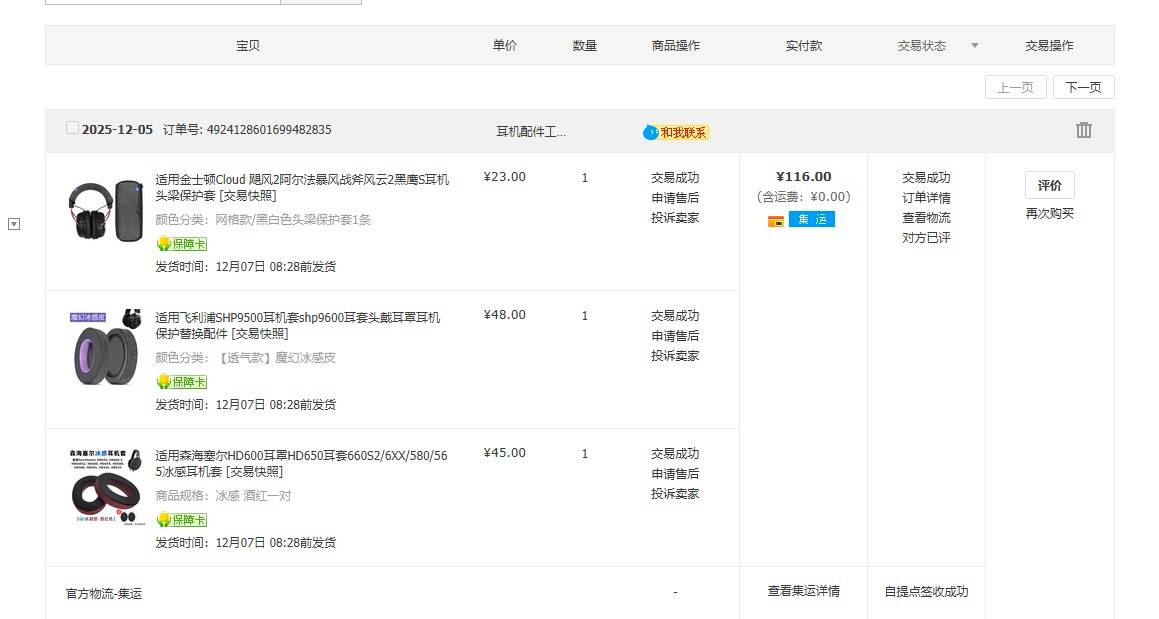View shipment tracking via 查看物流

926,218
